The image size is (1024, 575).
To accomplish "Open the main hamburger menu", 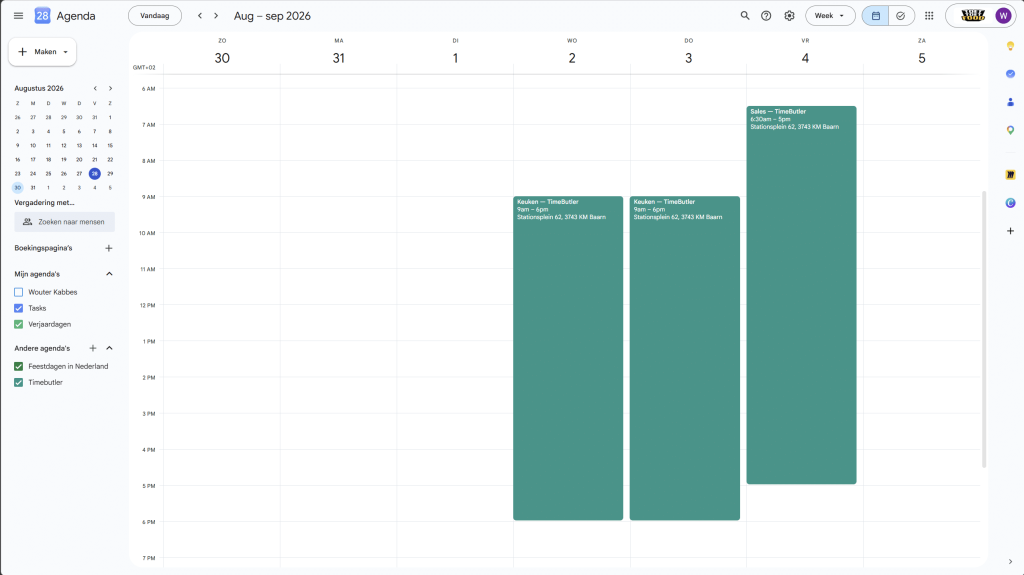I will click(x=18, y=16).
